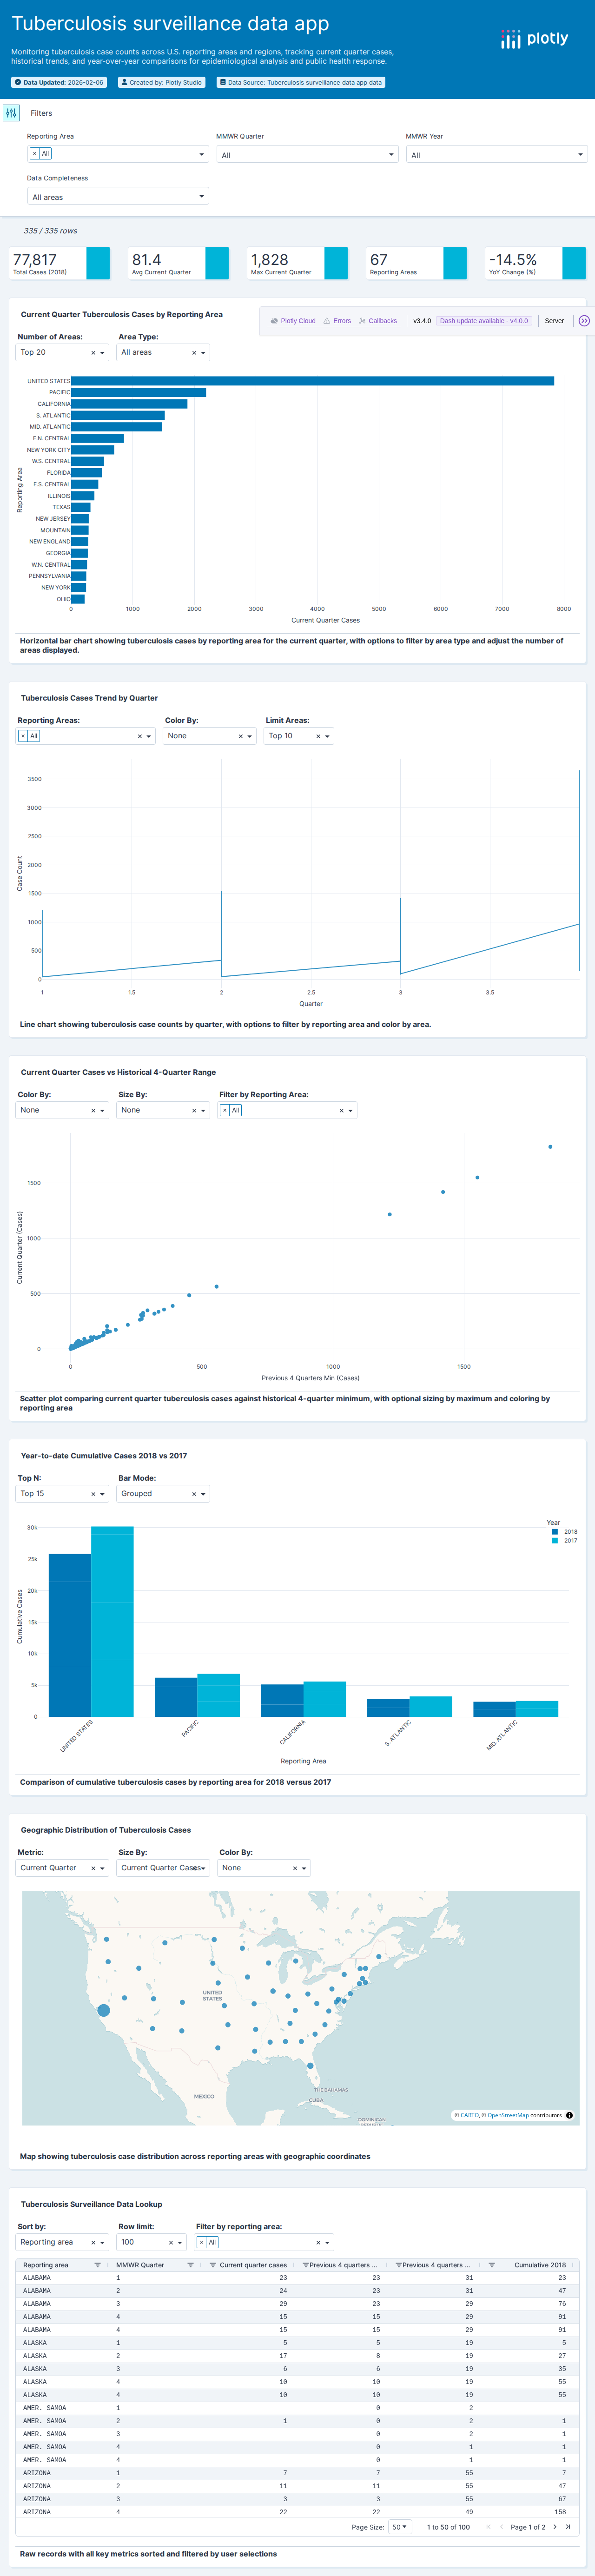Click the UNITED STATES horizontal bar

[312, 381]
